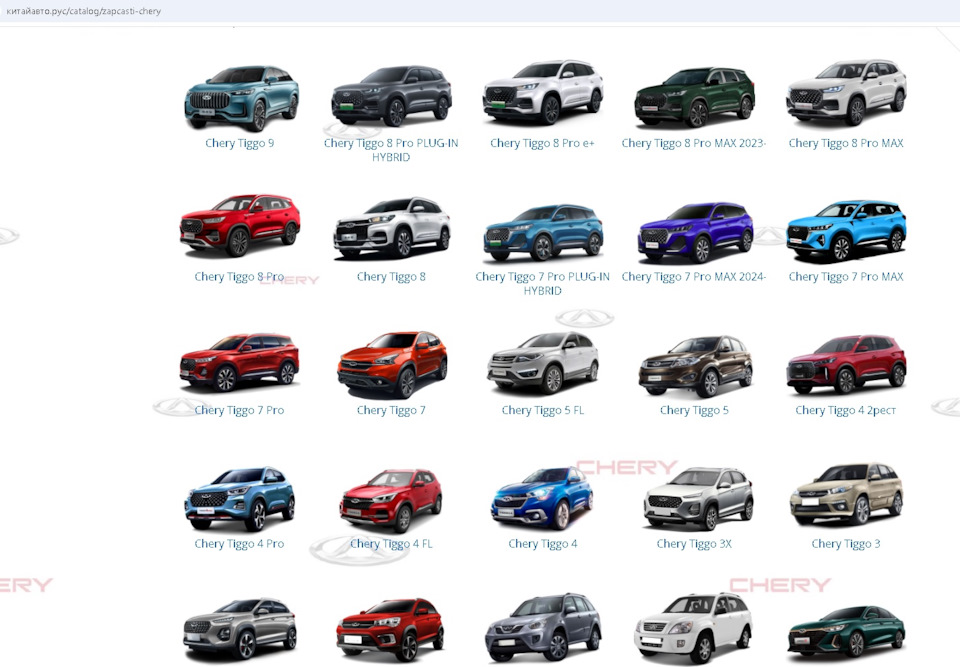Viewport: 960px width, 667px height.
Task: Open the Chery Tiggo 8 Pro e+ link
Action: 542,143
